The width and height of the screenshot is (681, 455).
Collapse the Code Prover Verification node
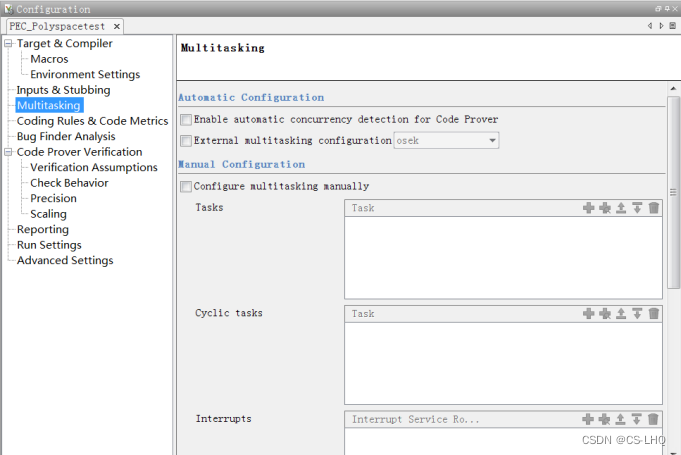tap(8, 152)
